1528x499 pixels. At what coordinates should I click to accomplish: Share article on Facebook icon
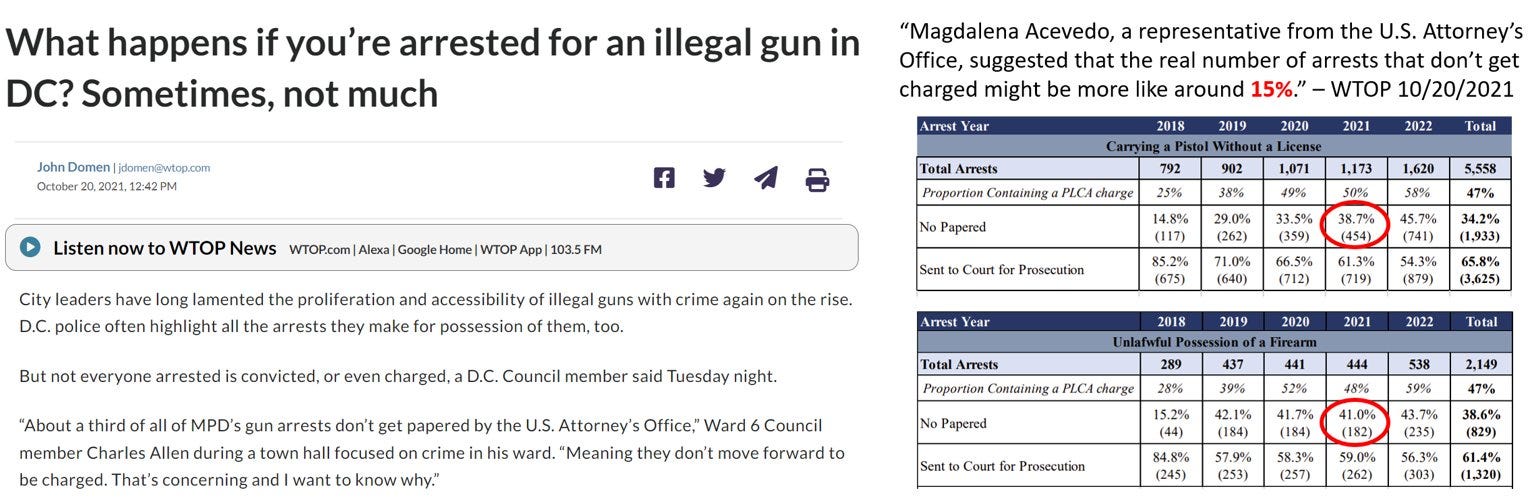664,178
